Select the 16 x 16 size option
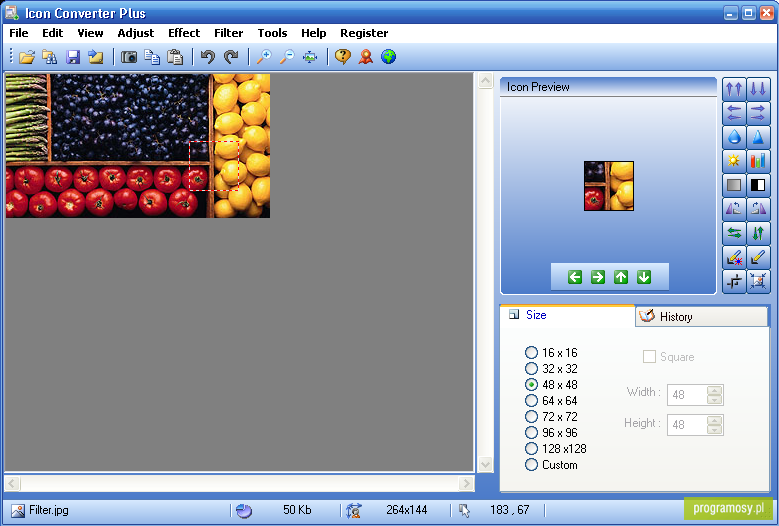 (x=551, y=353)
